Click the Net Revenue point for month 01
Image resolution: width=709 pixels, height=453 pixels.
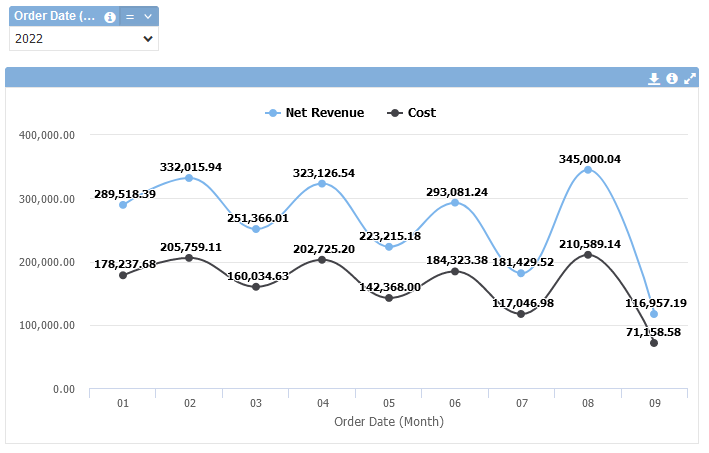[x=123, y=205]
